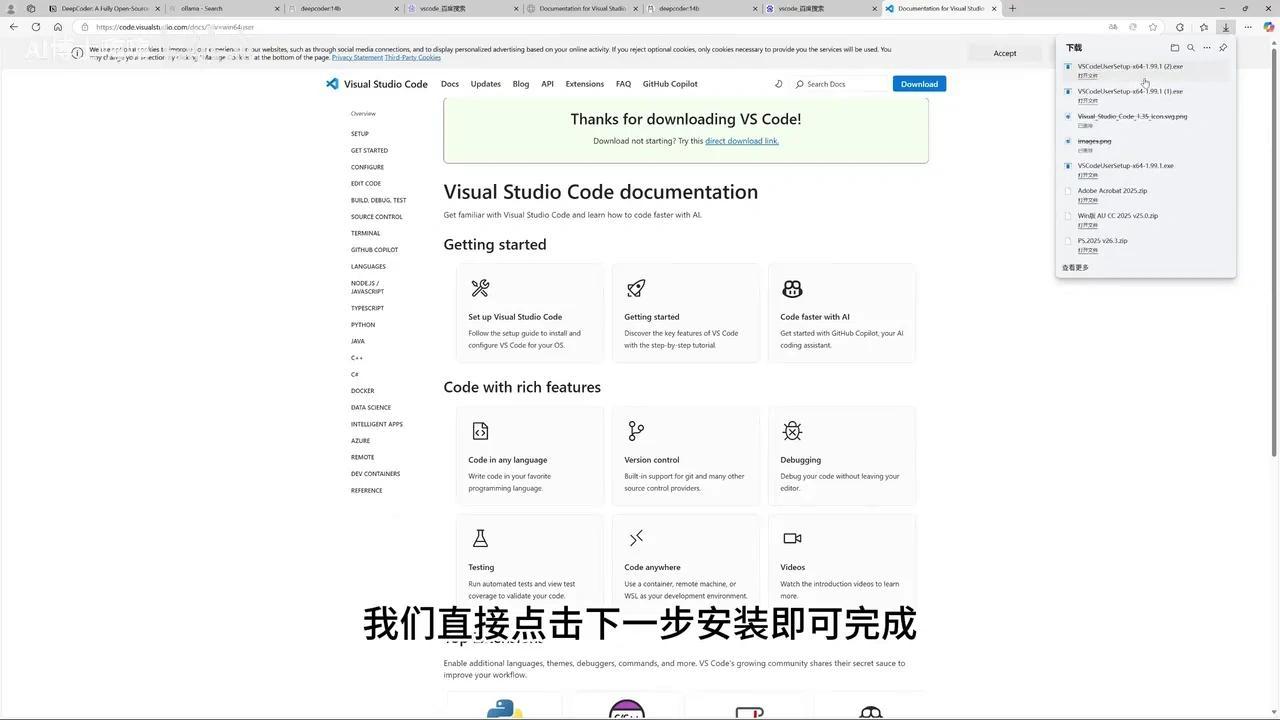
Task: Click the cookie banner info icon
Action: [77, 53]
